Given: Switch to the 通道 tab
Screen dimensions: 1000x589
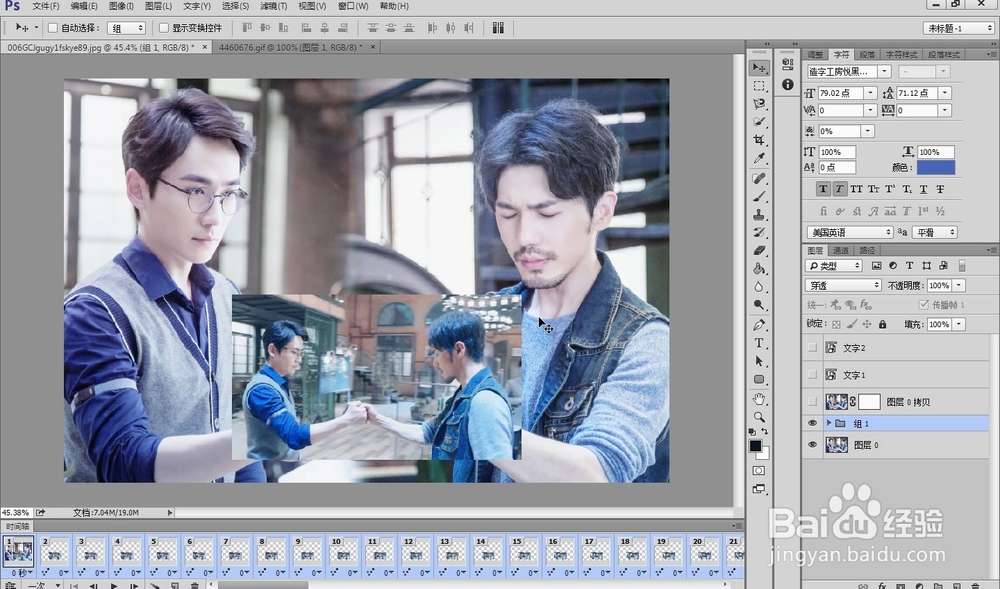Looking at the screenshot, I should (x=841, y=251).
